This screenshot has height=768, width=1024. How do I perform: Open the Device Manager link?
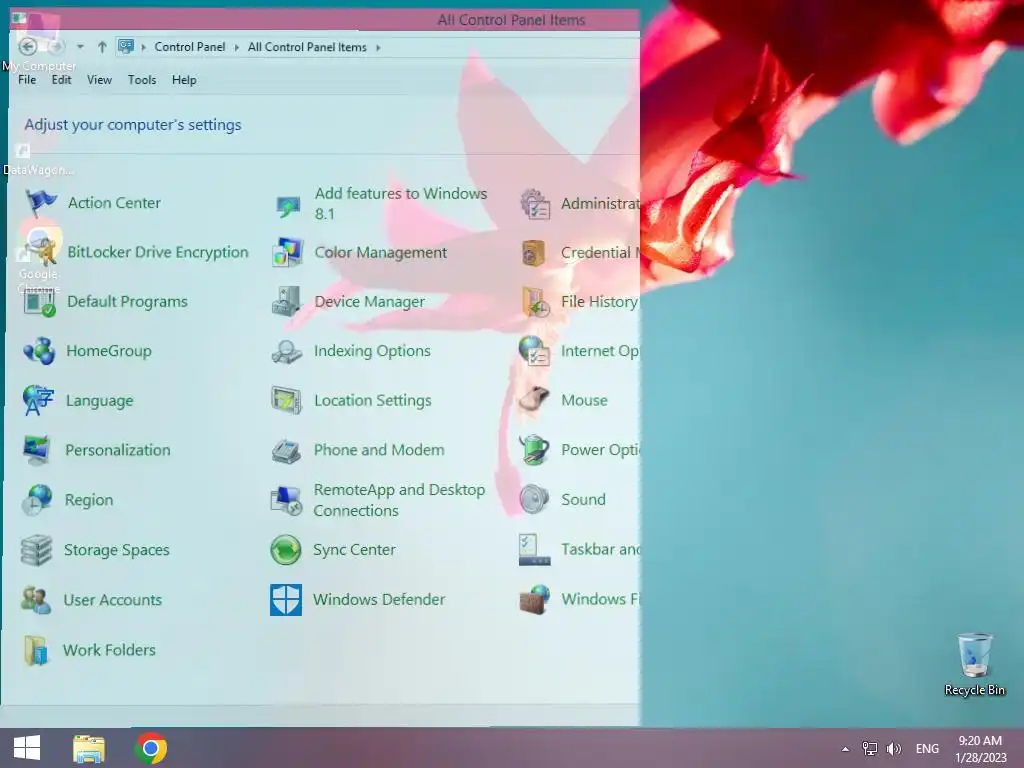tap(370, 302)
